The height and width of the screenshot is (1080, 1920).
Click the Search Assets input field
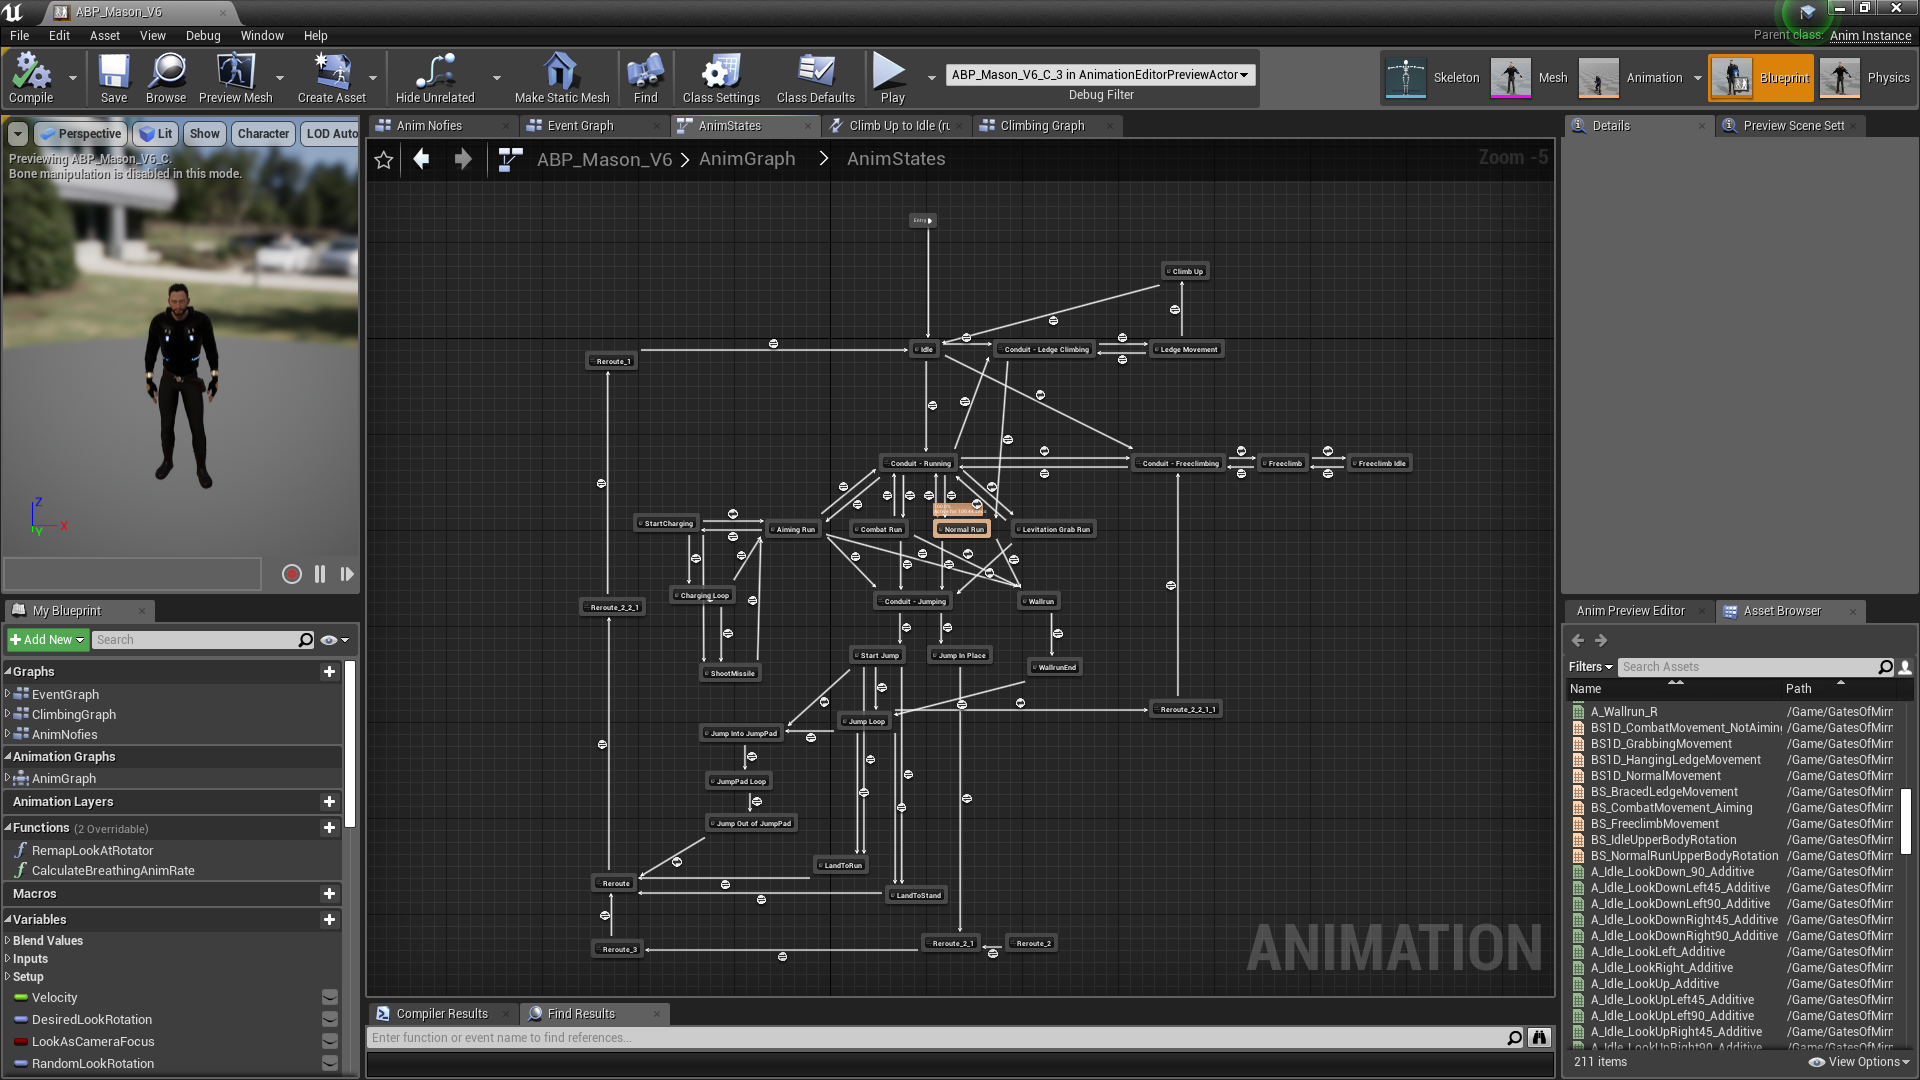click(x=1745, y=667)
